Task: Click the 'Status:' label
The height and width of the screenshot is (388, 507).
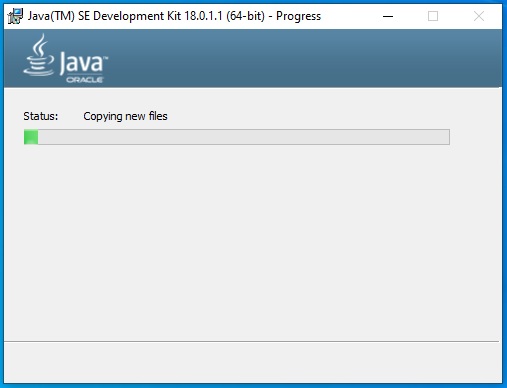Action: pyautogui.click(x=41, y=116)
